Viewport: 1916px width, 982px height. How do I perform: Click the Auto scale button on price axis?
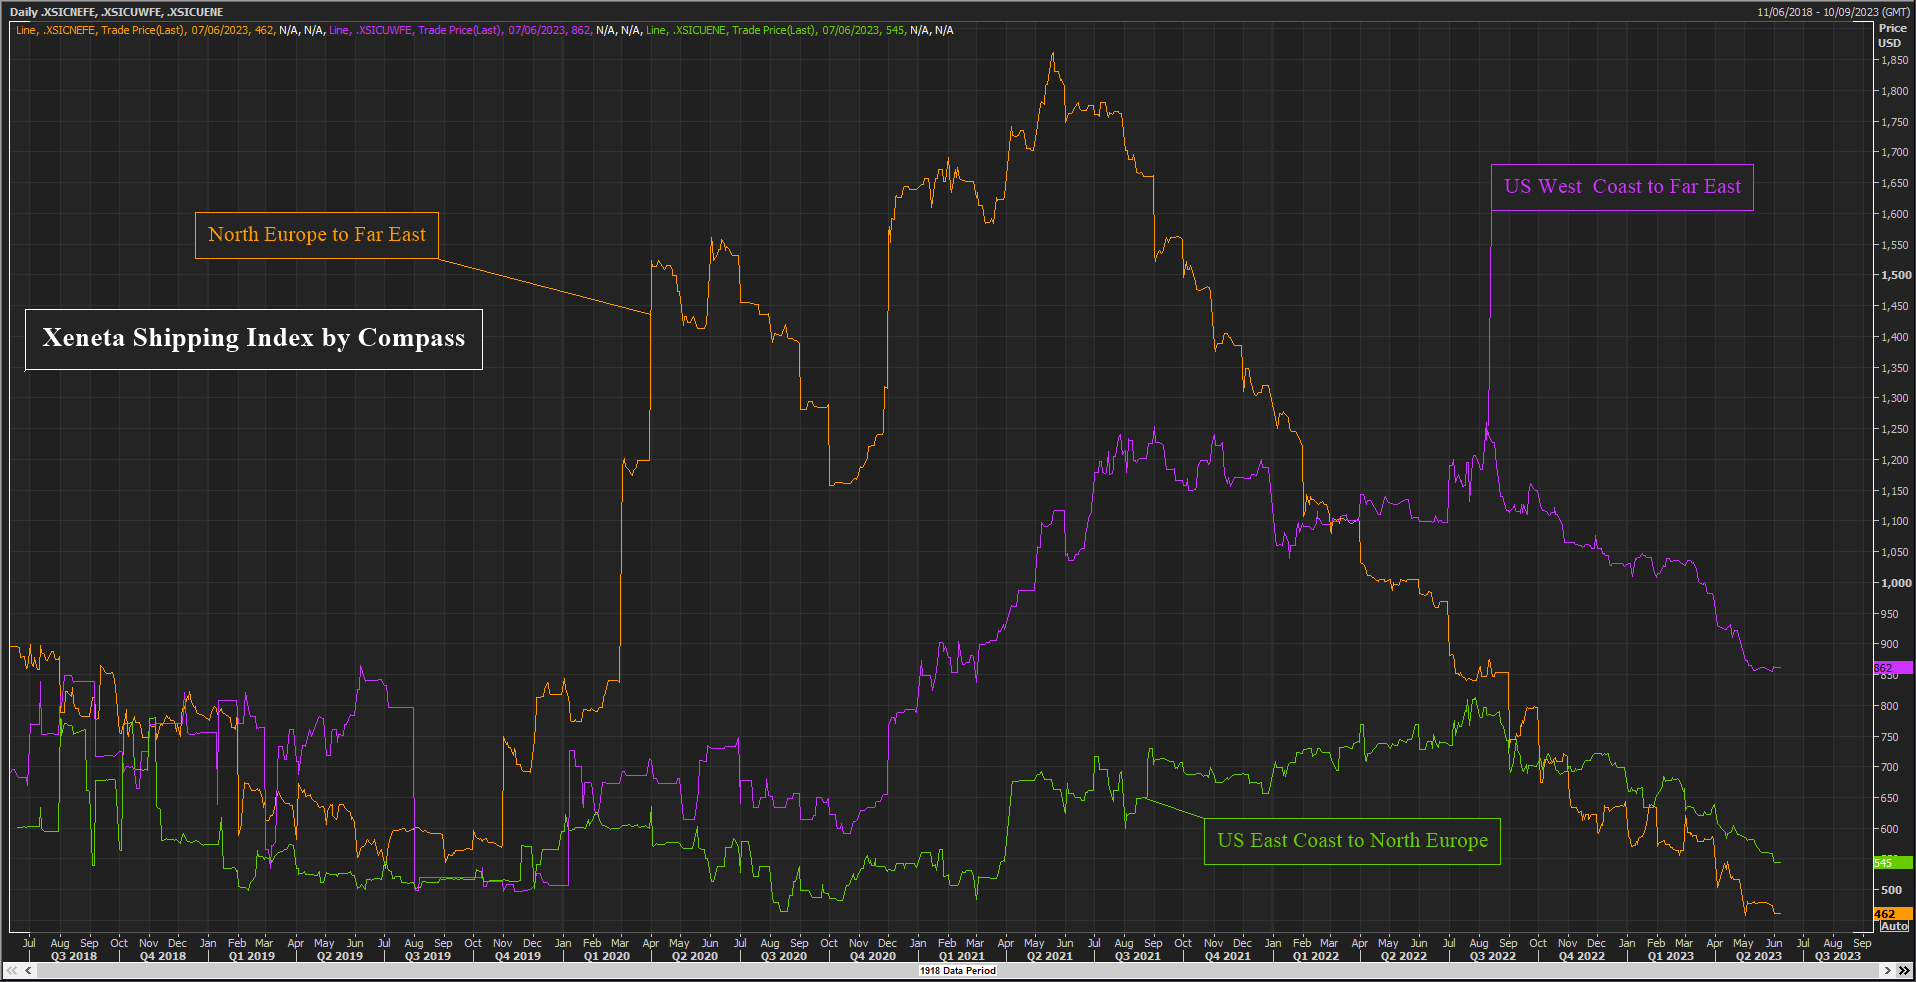(1894, 926)
